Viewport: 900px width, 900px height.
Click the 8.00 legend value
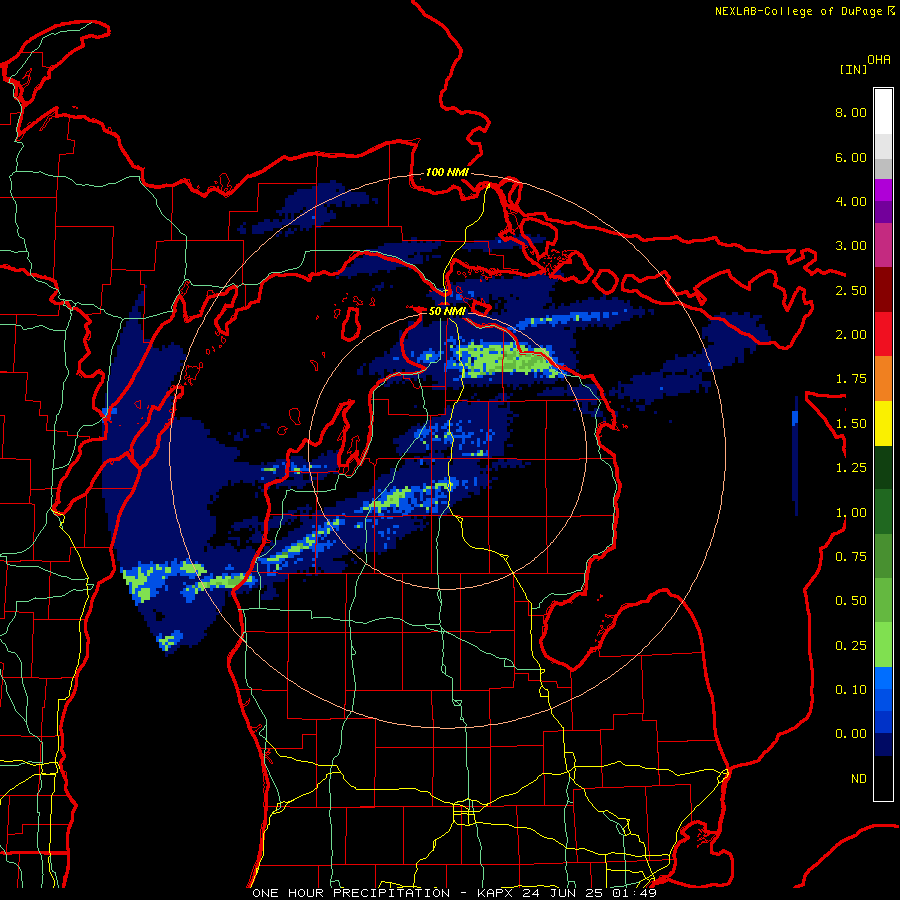(x=851, y=112)
